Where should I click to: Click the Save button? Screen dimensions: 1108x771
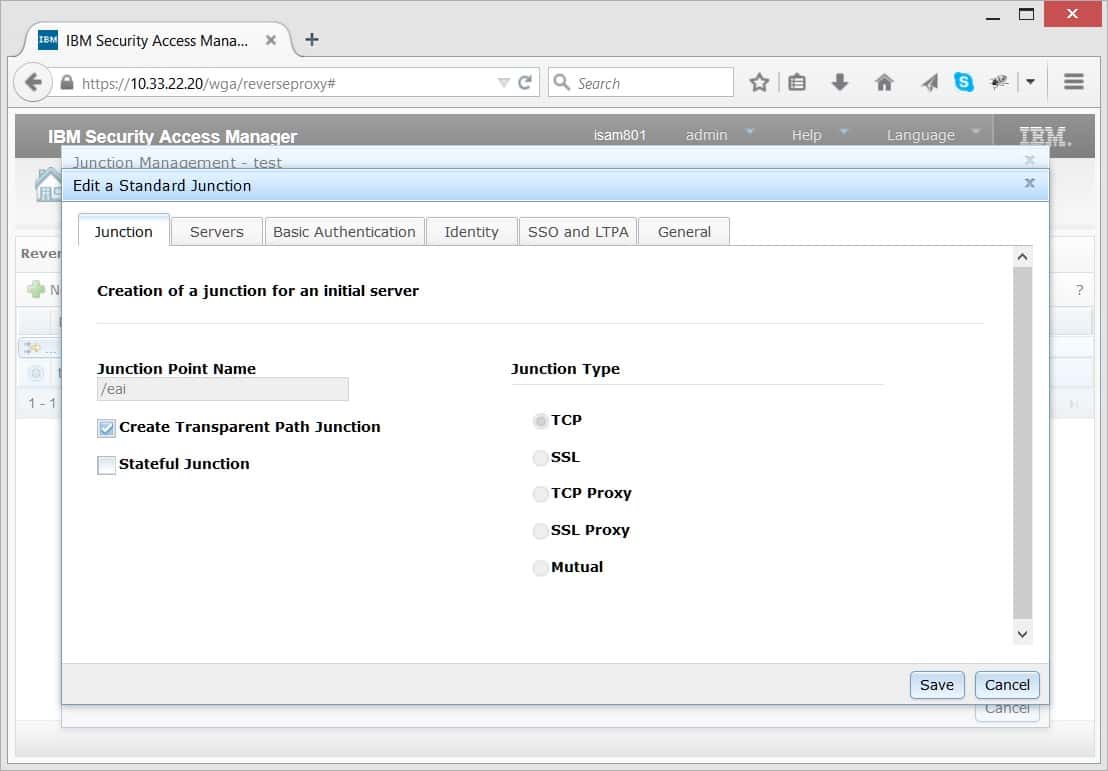(x=936, y=685)
